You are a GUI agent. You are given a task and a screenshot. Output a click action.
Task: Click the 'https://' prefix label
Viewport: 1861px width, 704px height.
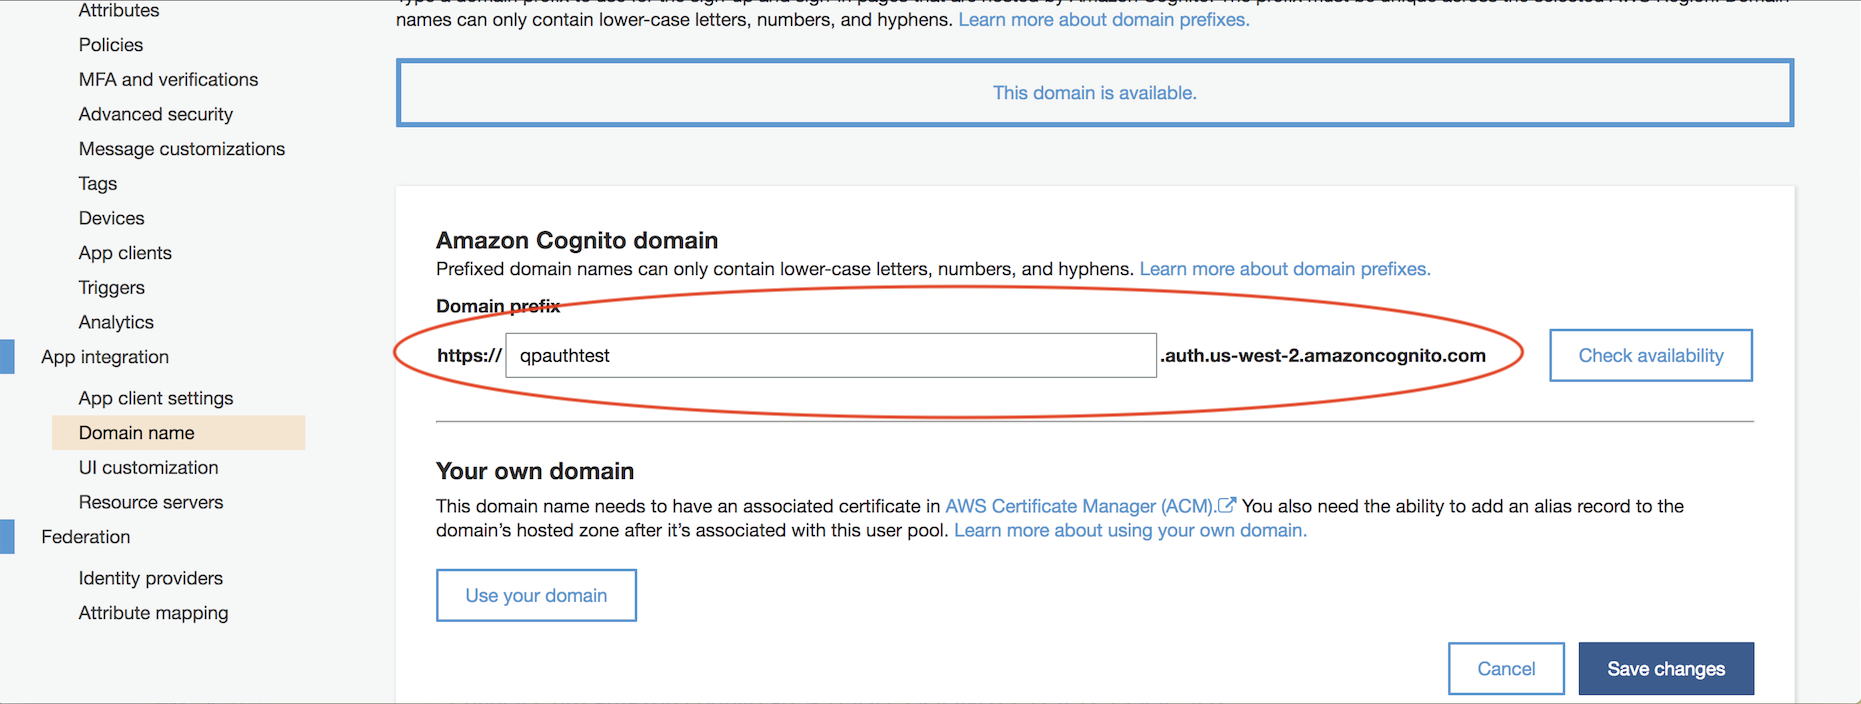(469, 356)
